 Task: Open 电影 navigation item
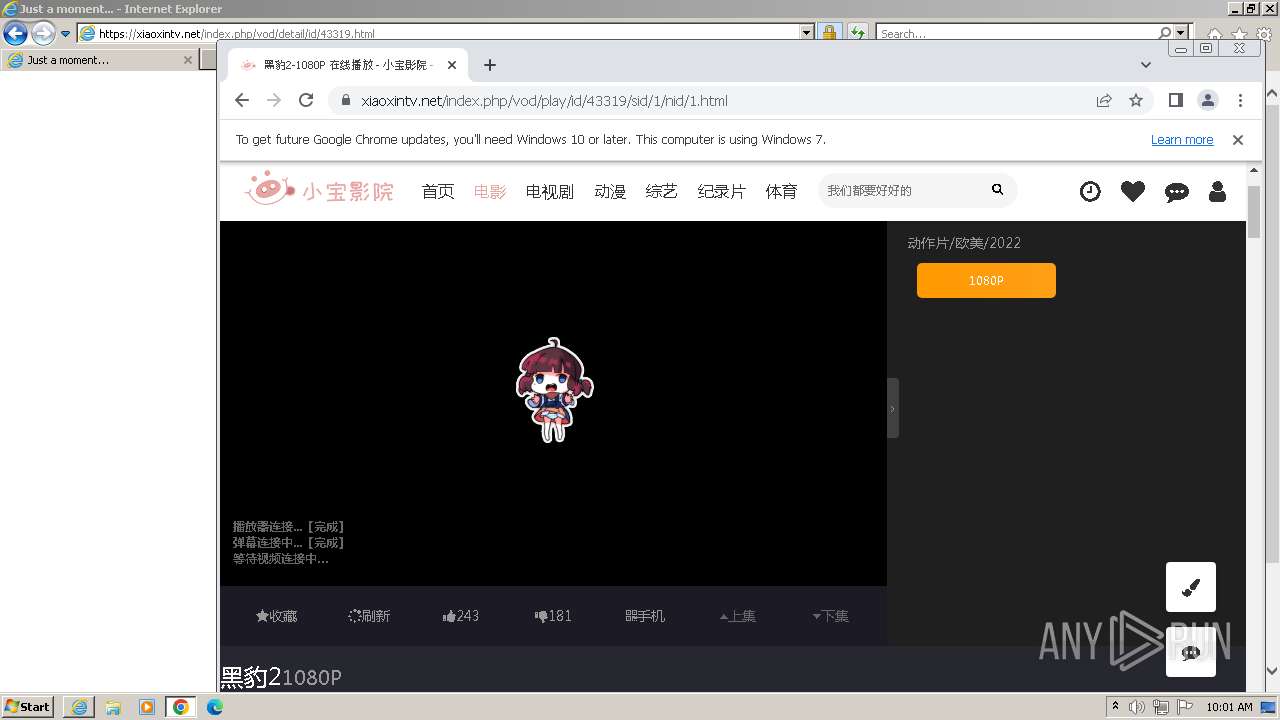(x=490, y=191)
